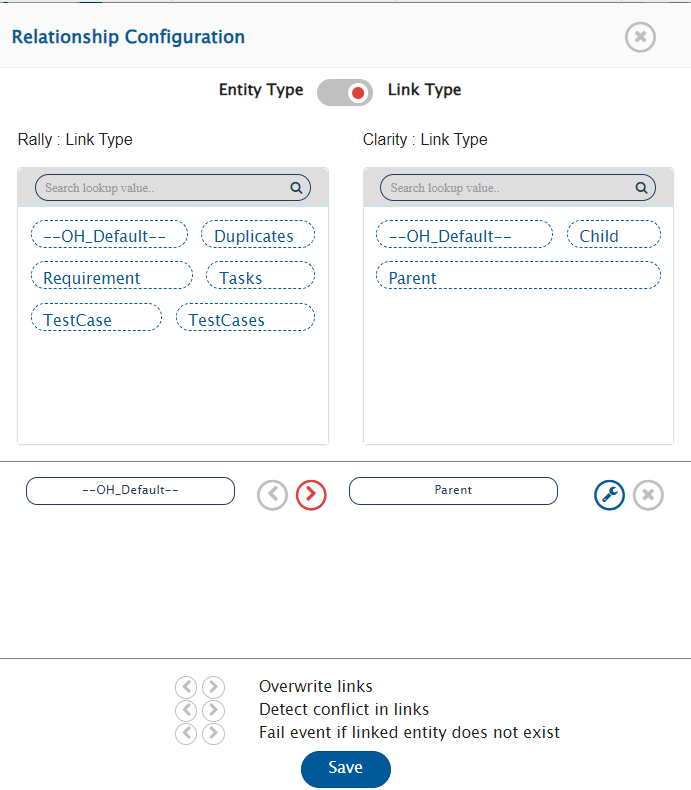Set Overwrite links right arrow

coord(213,687)
